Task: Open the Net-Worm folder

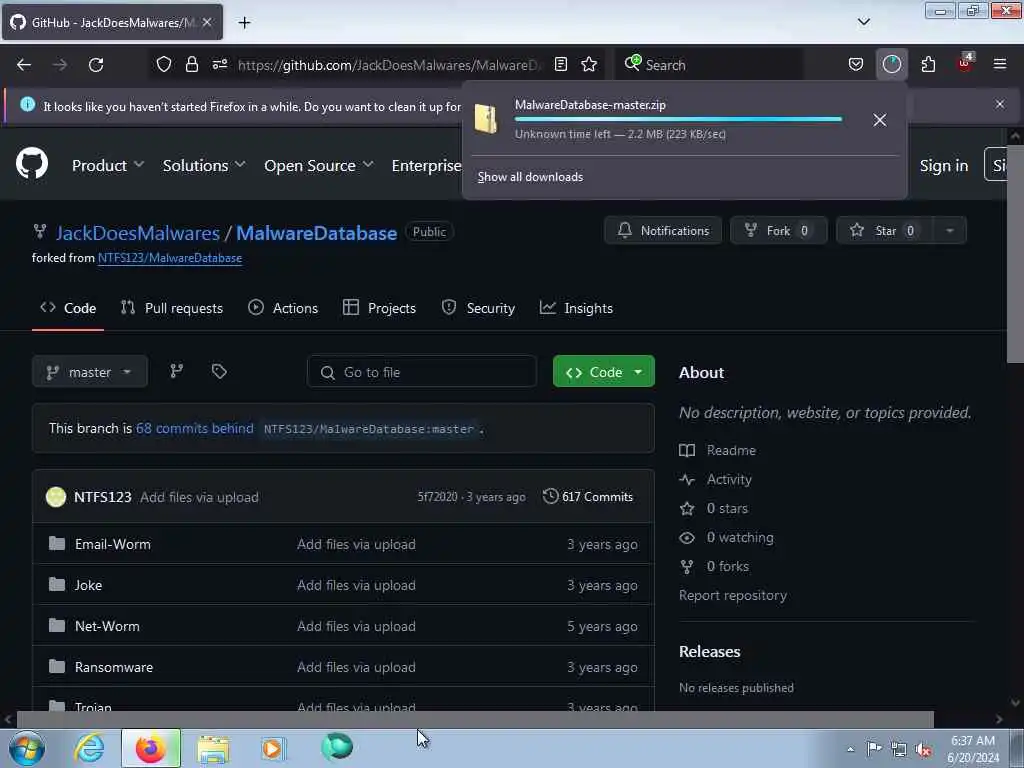Action: pos(107,626)
